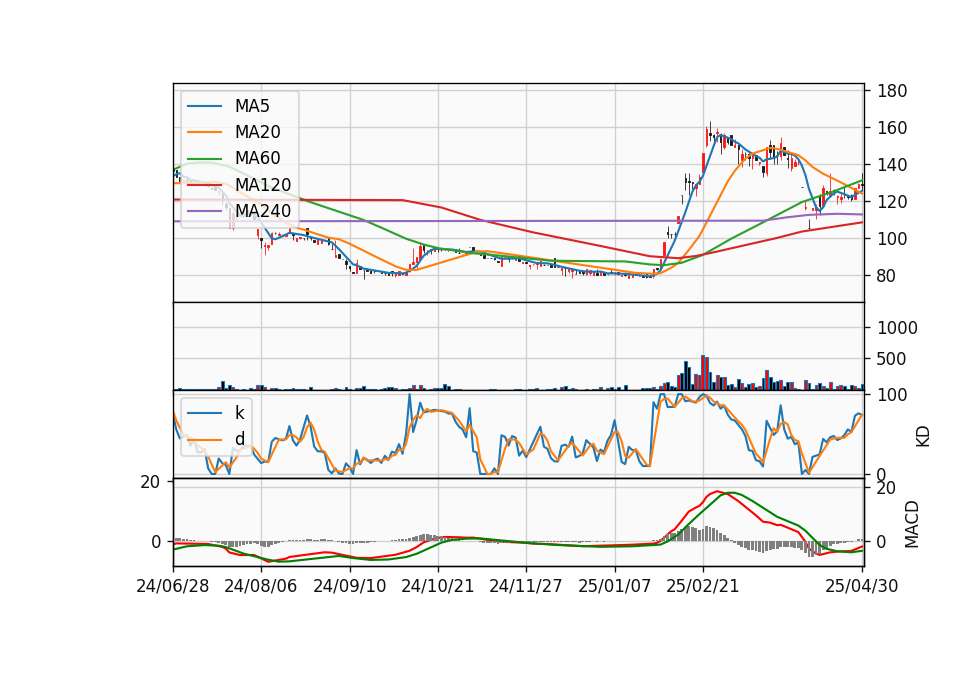960x690 pixels.
Task: Click the 25/04/30 date label
Action: [x=862, y=586]
